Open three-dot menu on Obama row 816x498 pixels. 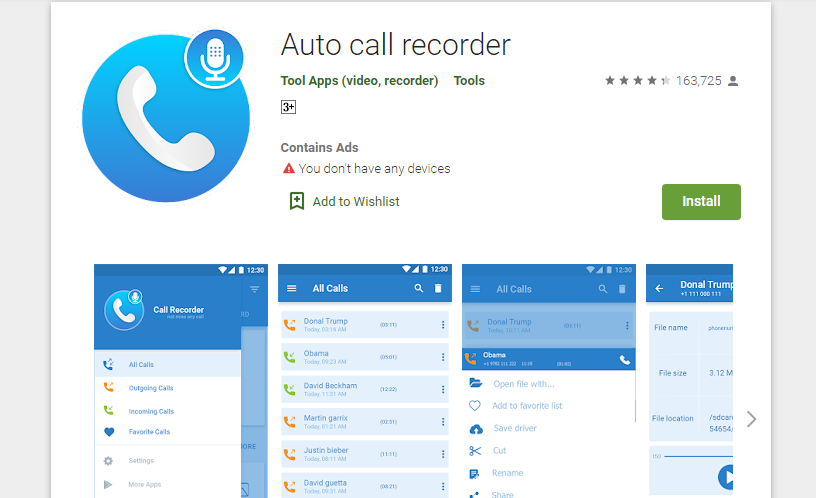coord(443,357)
